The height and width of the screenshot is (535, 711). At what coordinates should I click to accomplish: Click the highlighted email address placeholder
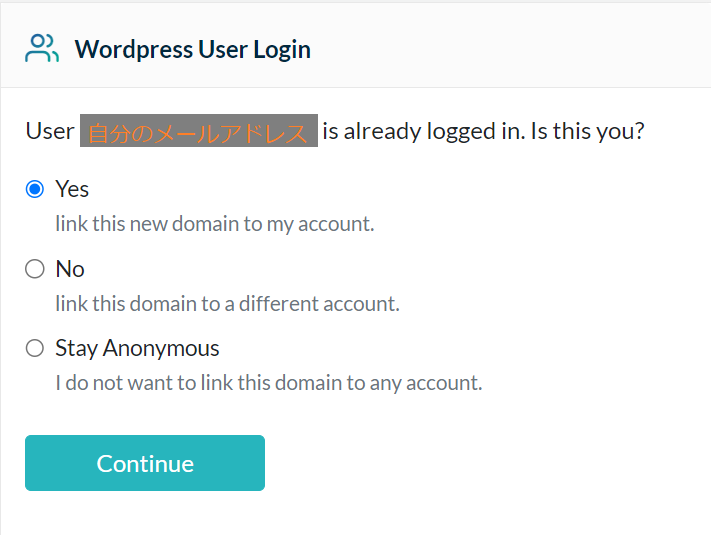(x=198, y=132)
